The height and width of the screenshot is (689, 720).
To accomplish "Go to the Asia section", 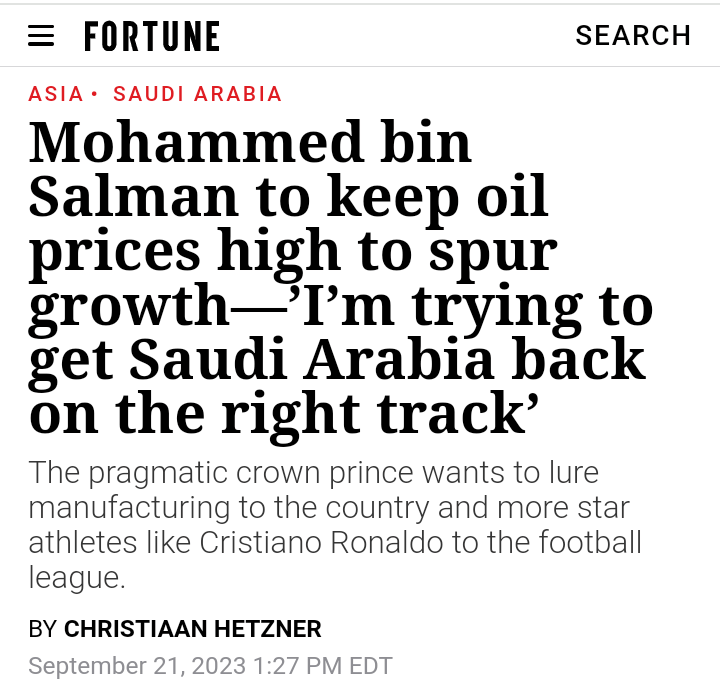I will click(56, 94).
